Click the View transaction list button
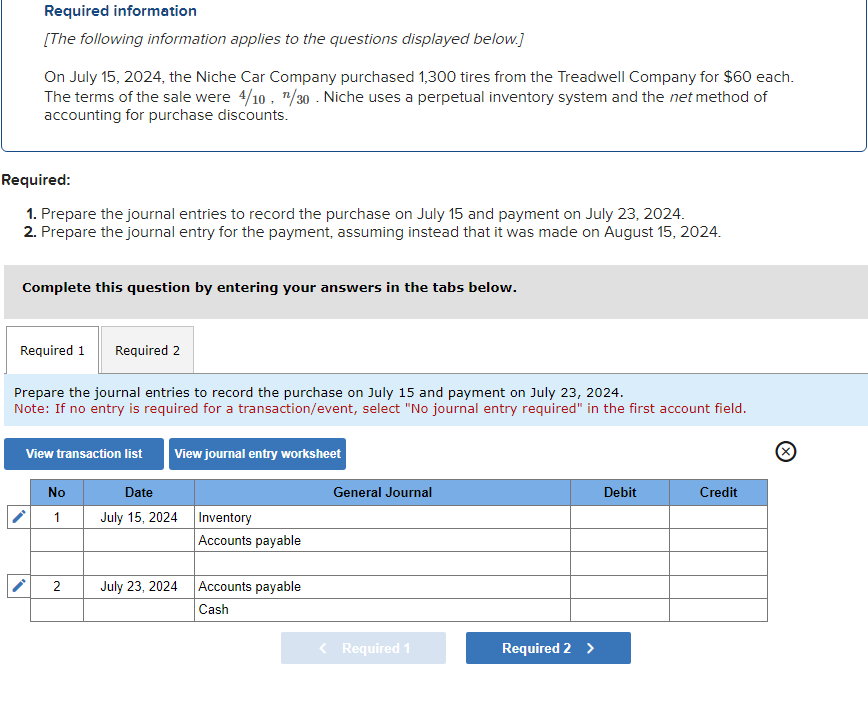The height and width of the screenshot is (721, 868). [83, 454]
